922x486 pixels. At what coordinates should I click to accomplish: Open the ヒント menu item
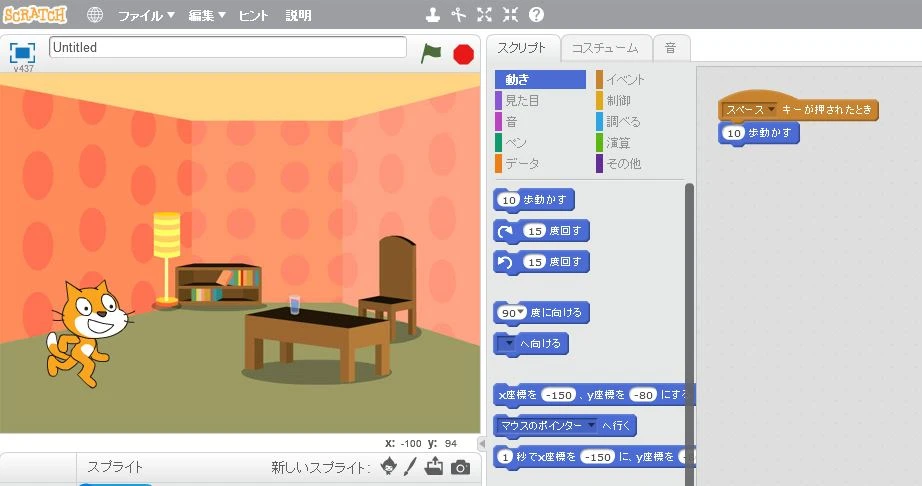(x=253, y=15)
